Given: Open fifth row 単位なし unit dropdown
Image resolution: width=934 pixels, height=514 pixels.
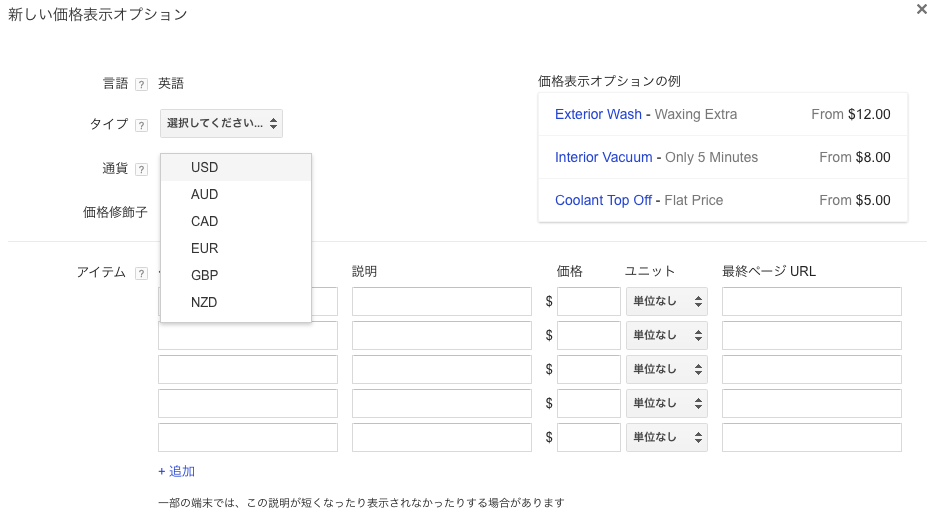Looking at the screenshot, I should pyautogui.click(x=667, y=437).
